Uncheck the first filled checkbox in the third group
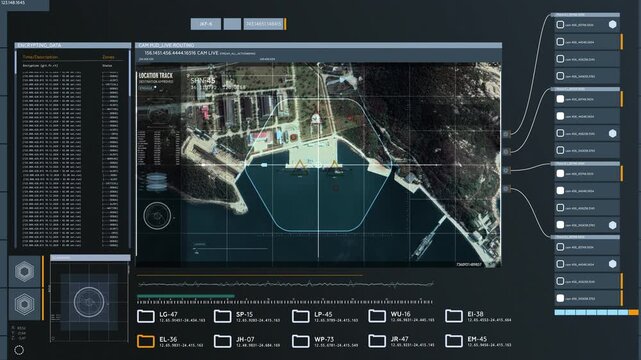 [560, 174]
